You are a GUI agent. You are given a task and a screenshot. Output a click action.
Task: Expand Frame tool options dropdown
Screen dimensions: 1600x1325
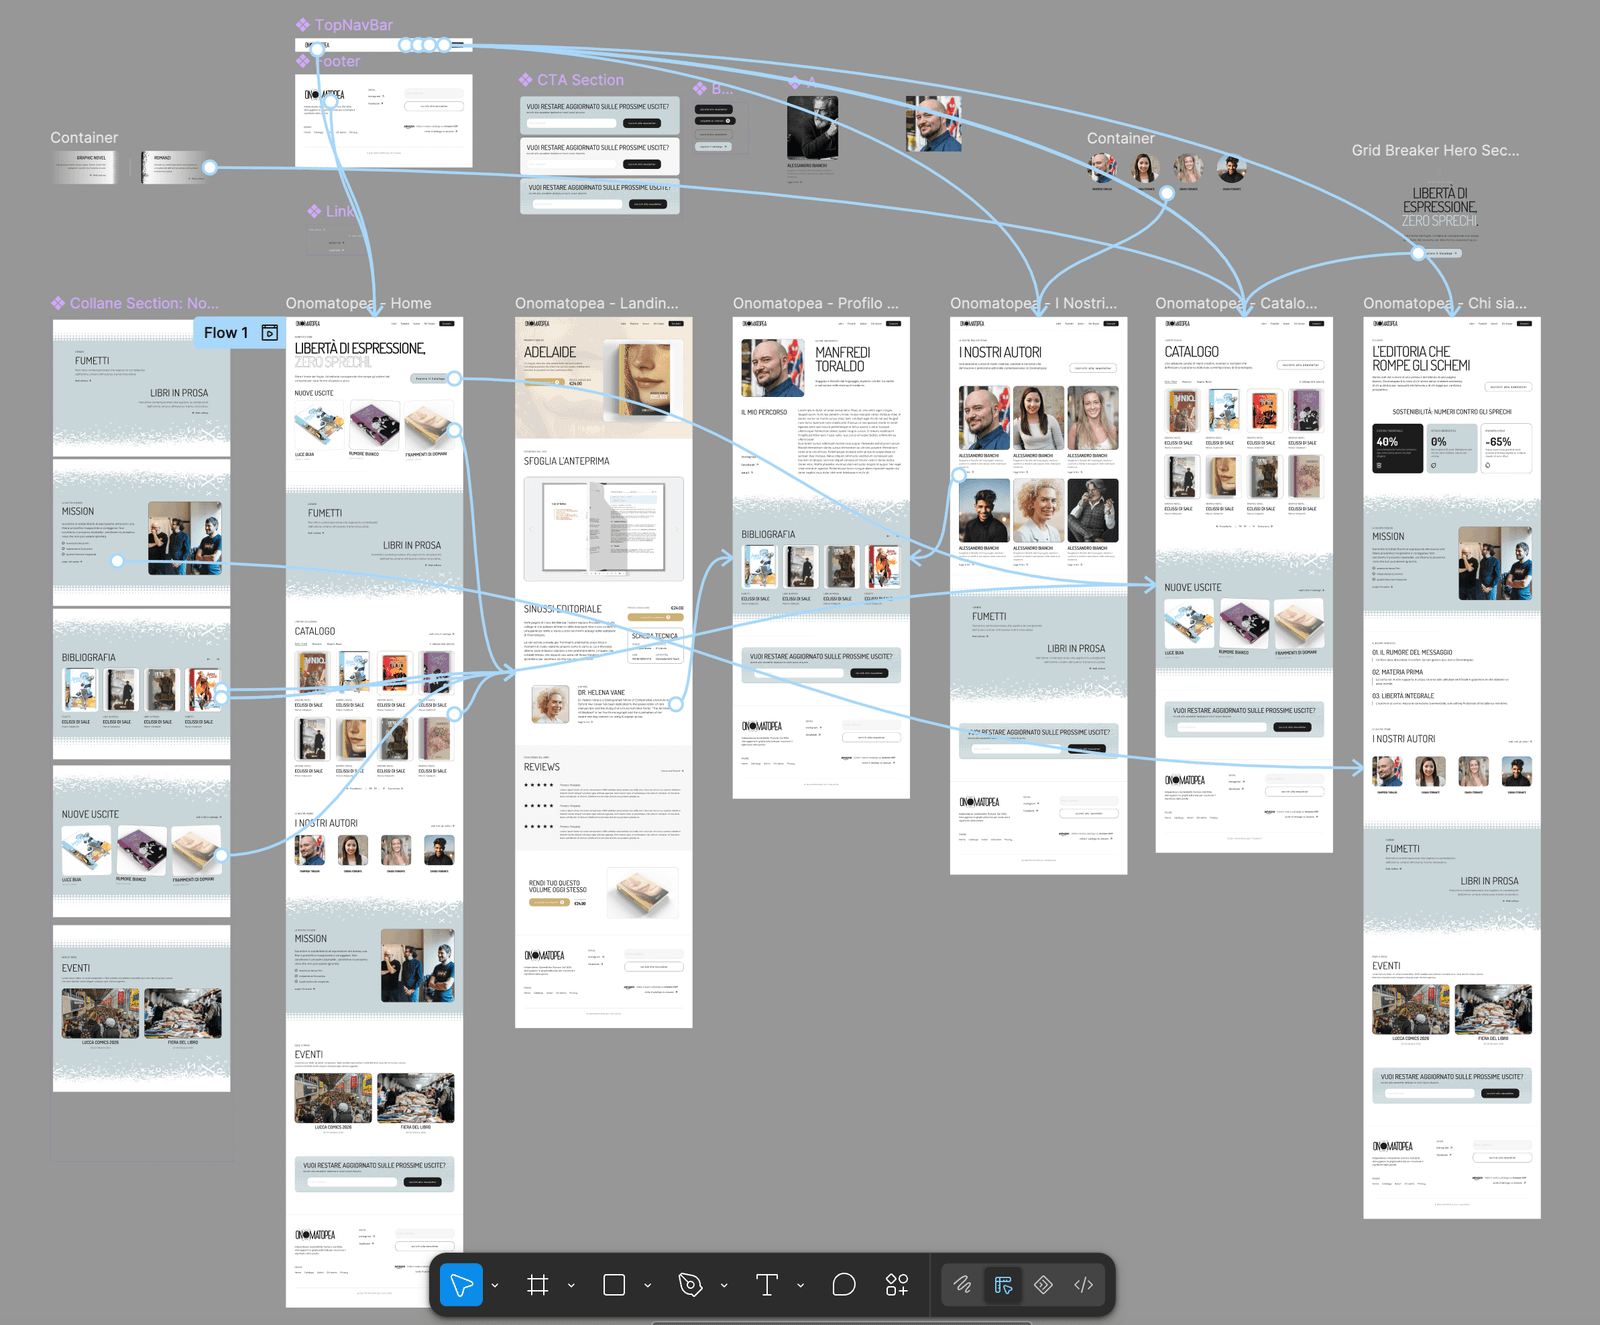[x=571, y=1286]
